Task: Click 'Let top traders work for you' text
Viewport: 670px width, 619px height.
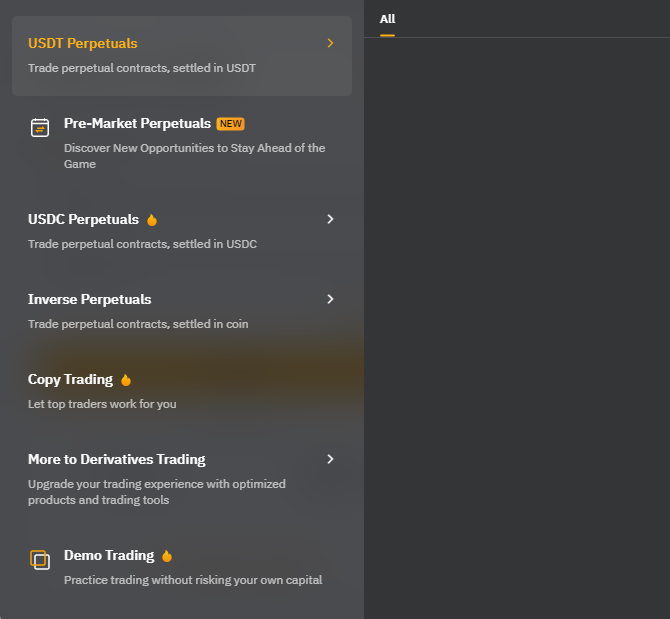Action: click(x=102, y=404)
